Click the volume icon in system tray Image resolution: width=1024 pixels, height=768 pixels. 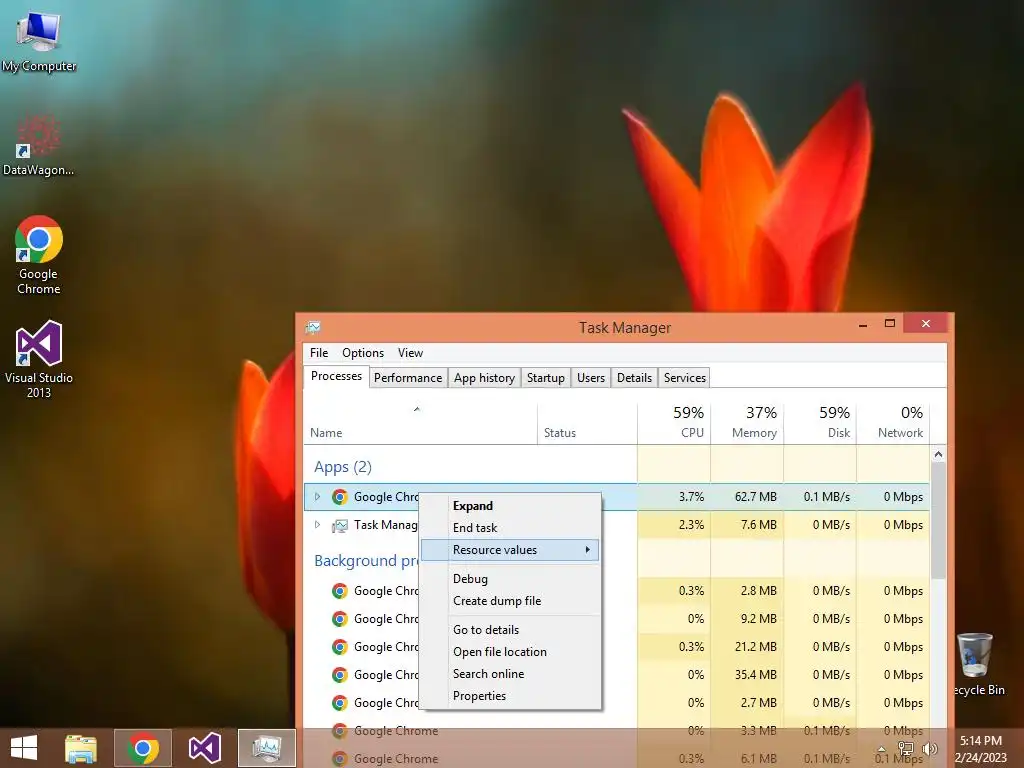[930, 749]
